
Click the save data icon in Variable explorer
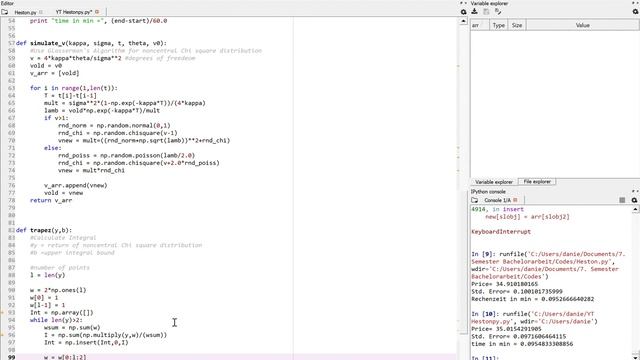click(x=486, y=12)
